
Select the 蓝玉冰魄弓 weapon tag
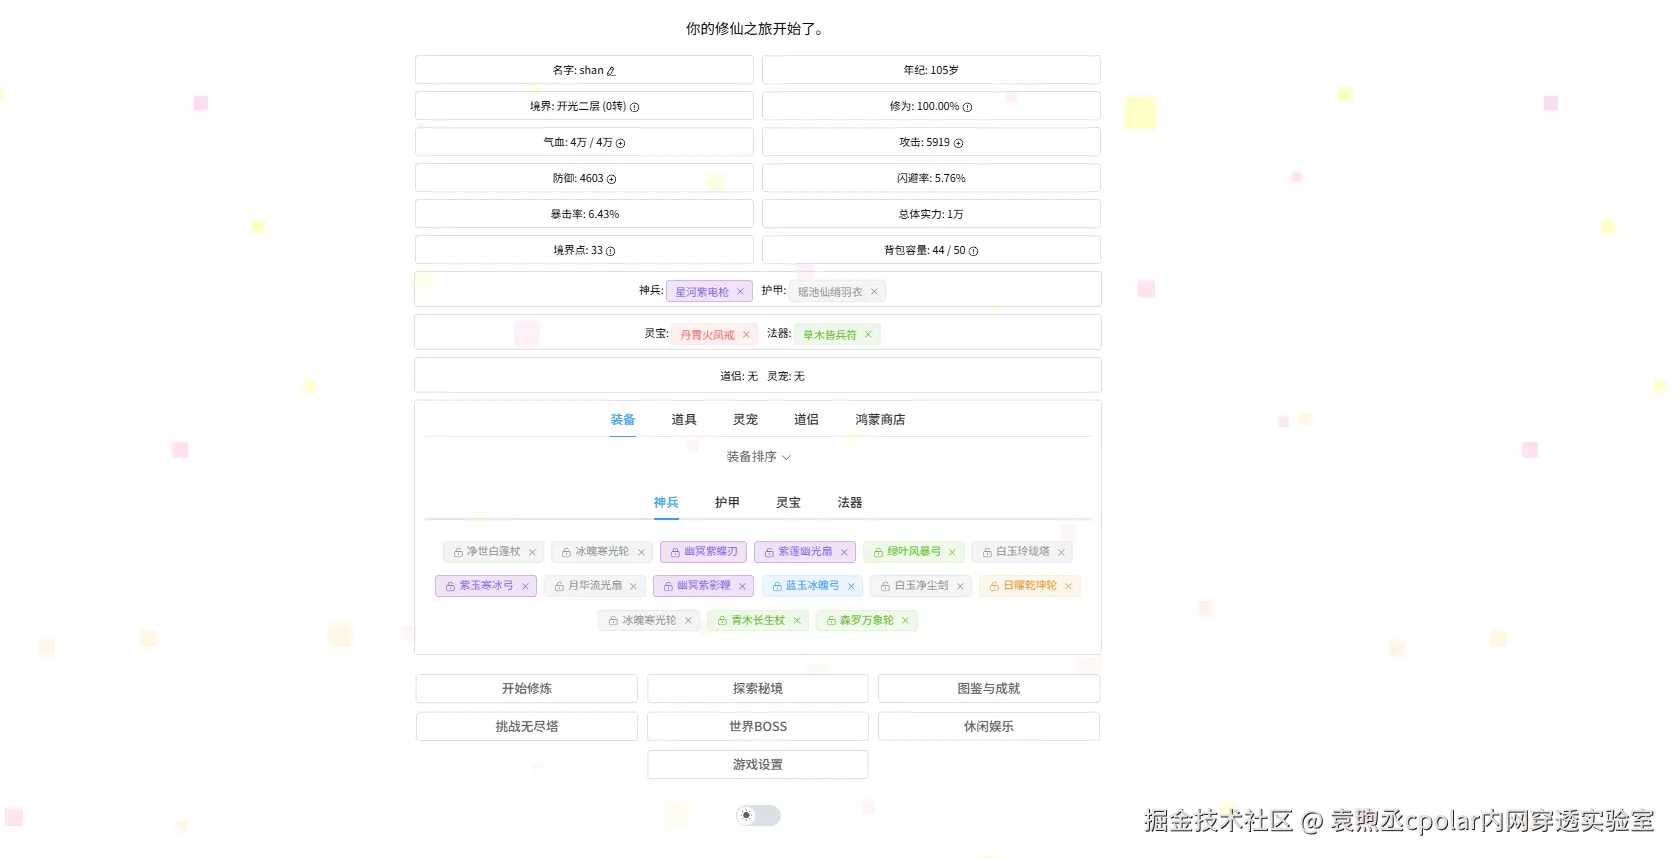tap(811, 586)
